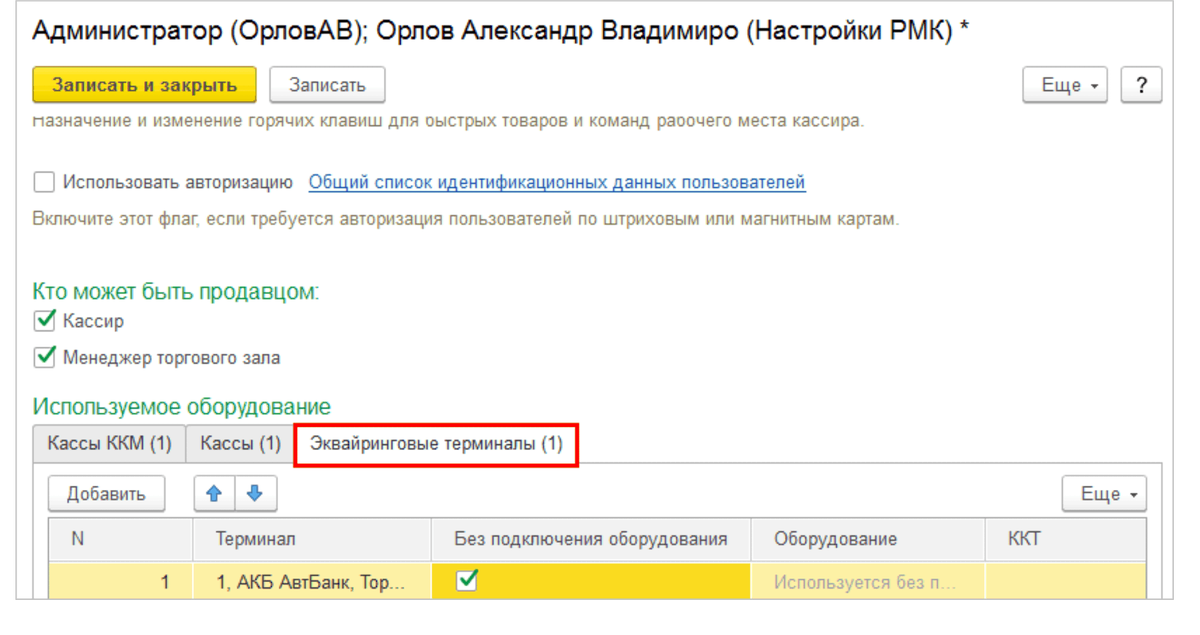The height and width of the screenshot is (635, 1200).
Task: Click the Записать и закрыть button
Action: [x=143, y=85]
